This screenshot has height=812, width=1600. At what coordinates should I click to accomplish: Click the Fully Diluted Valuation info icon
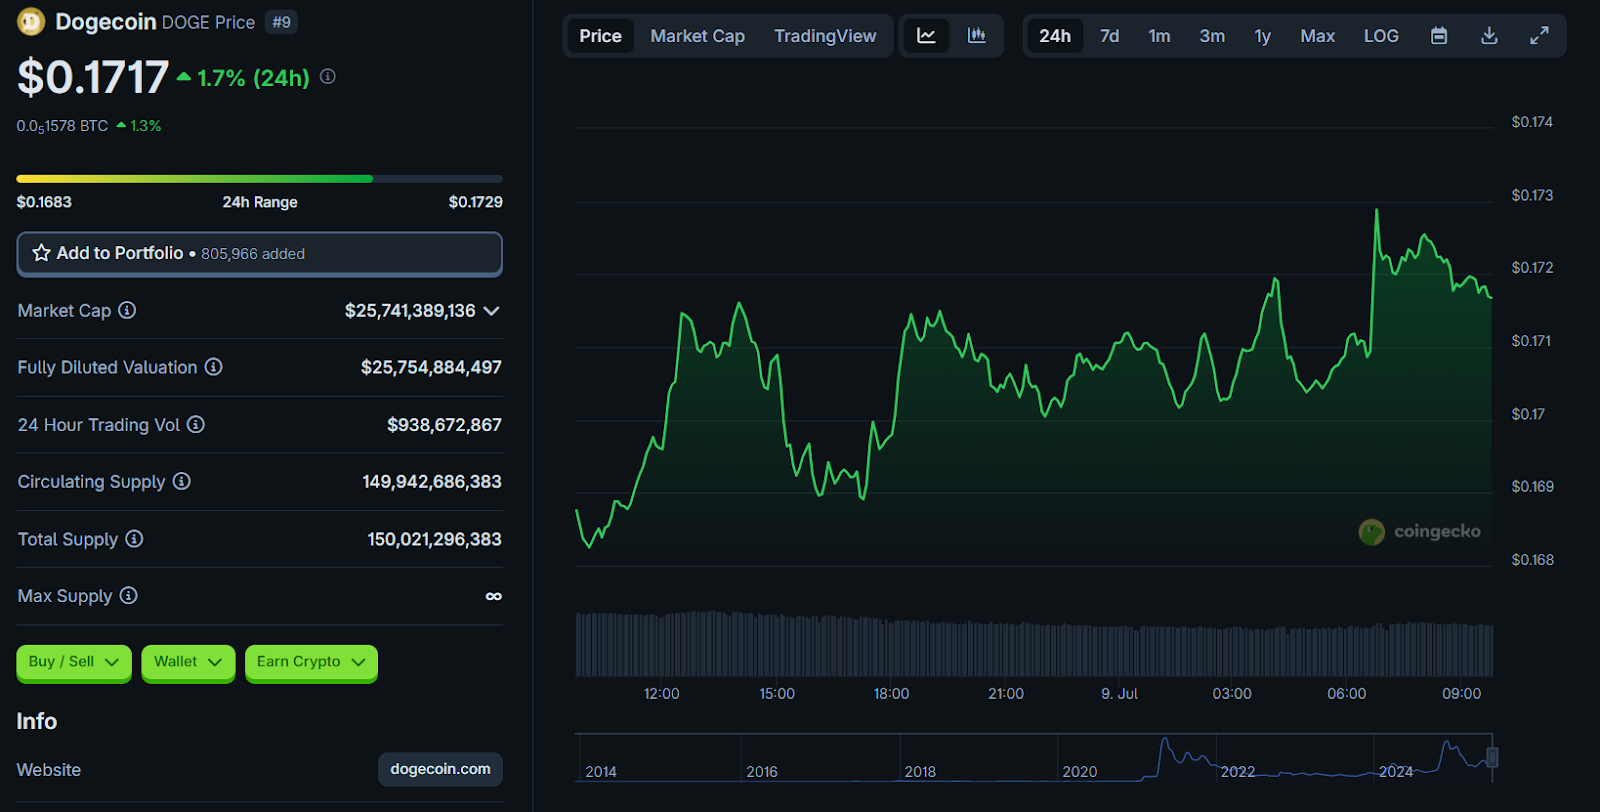(x=213, y=367)
